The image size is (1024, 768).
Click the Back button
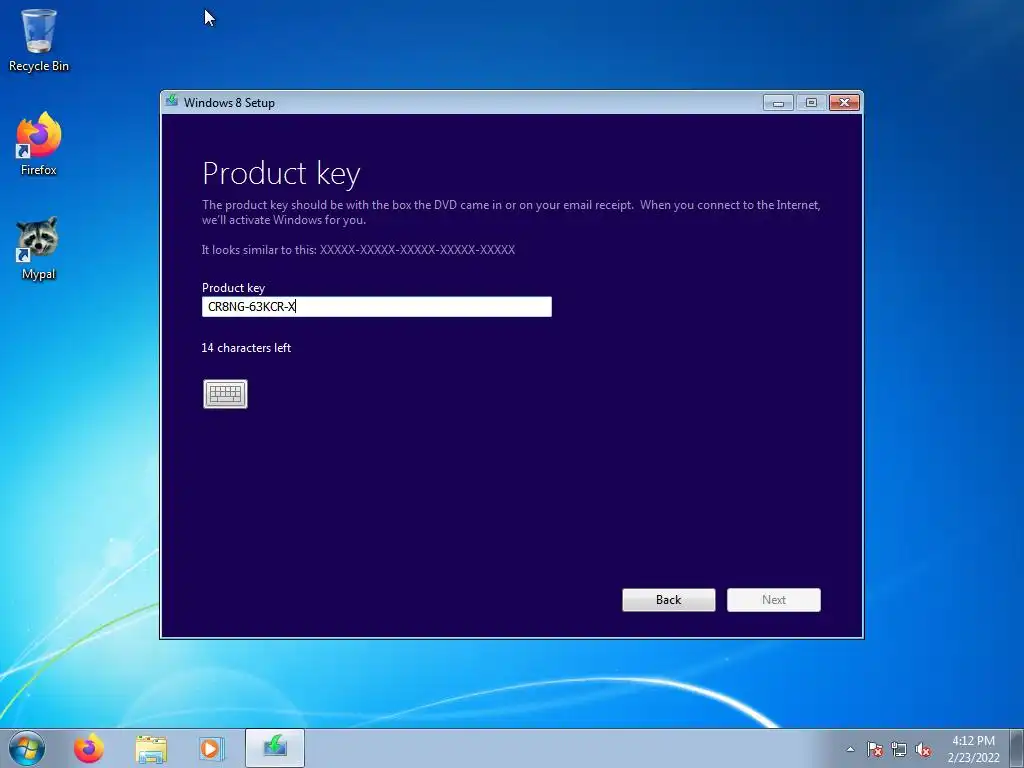pos(669,600)
